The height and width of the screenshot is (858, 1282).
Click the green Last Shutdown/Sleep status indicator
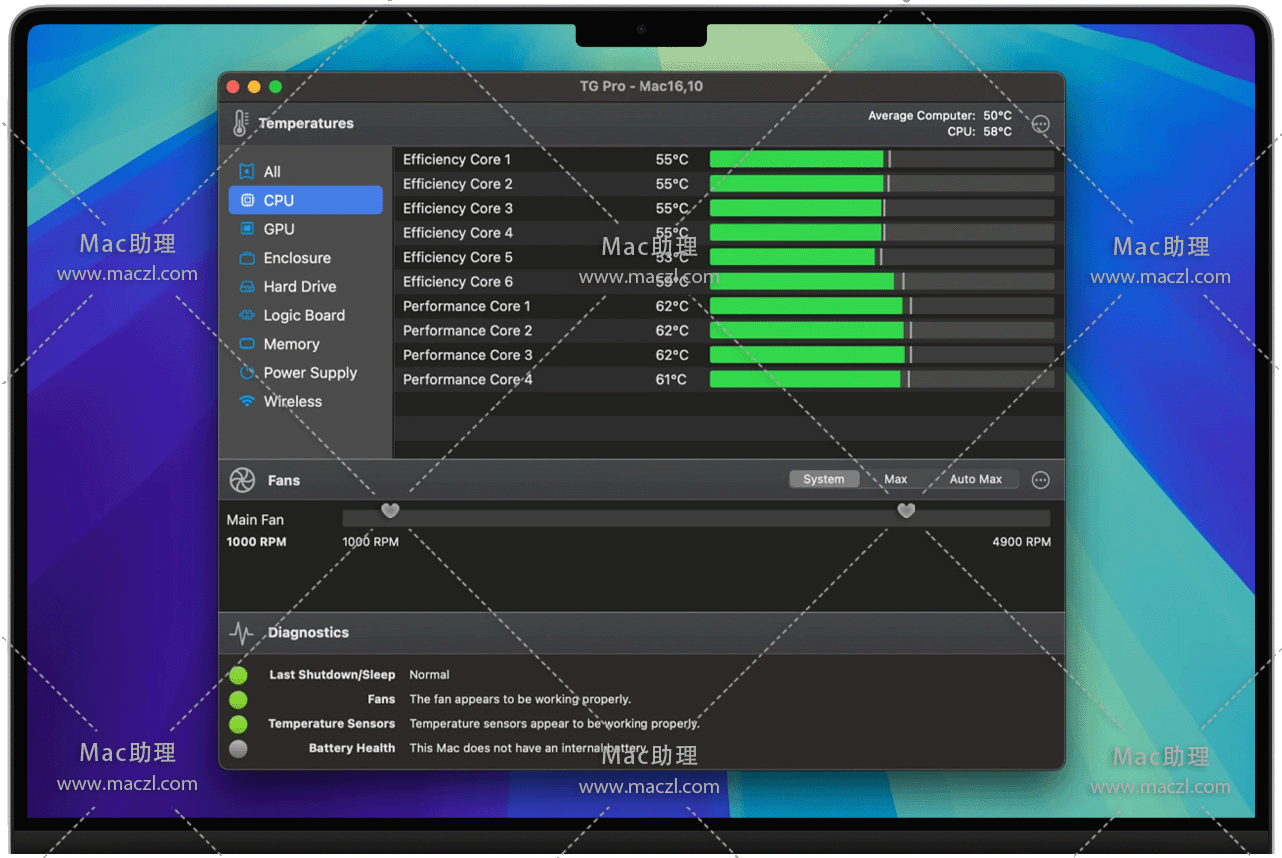point(238,675)
